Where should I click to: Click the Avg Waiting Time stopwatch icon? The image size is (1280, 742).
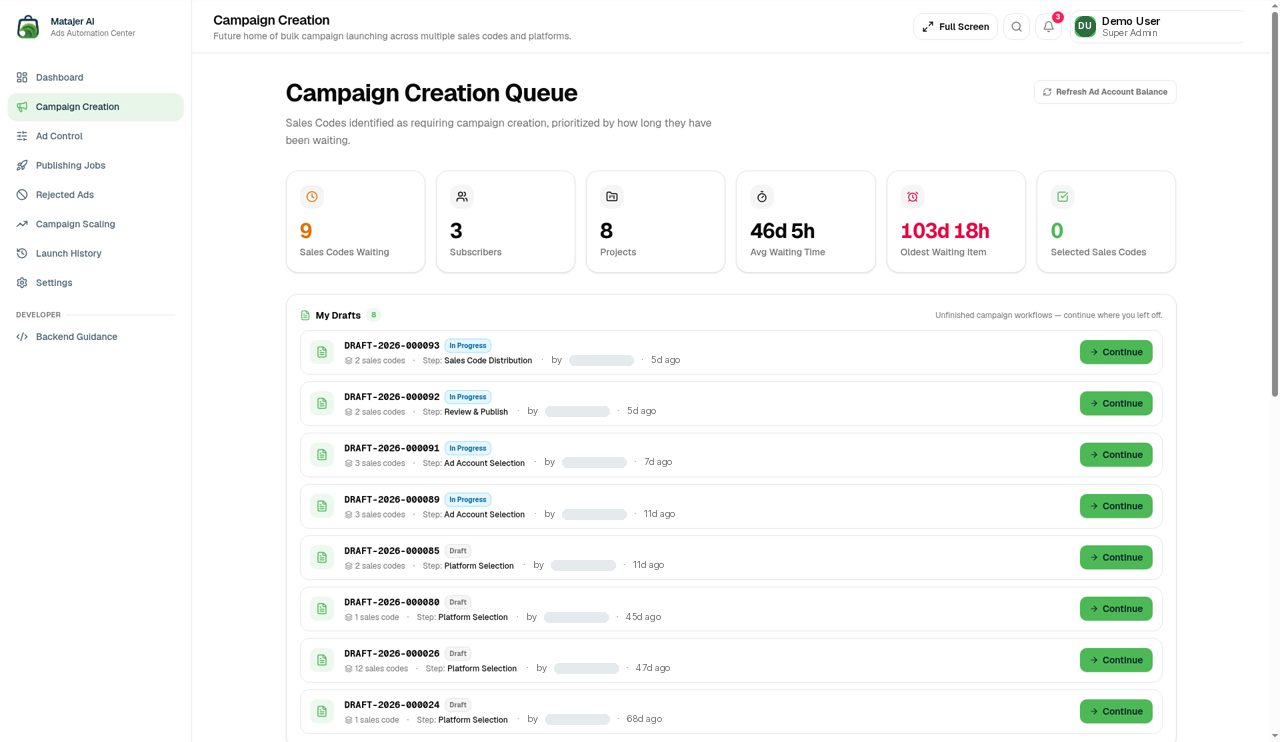[x=762, y=197]
